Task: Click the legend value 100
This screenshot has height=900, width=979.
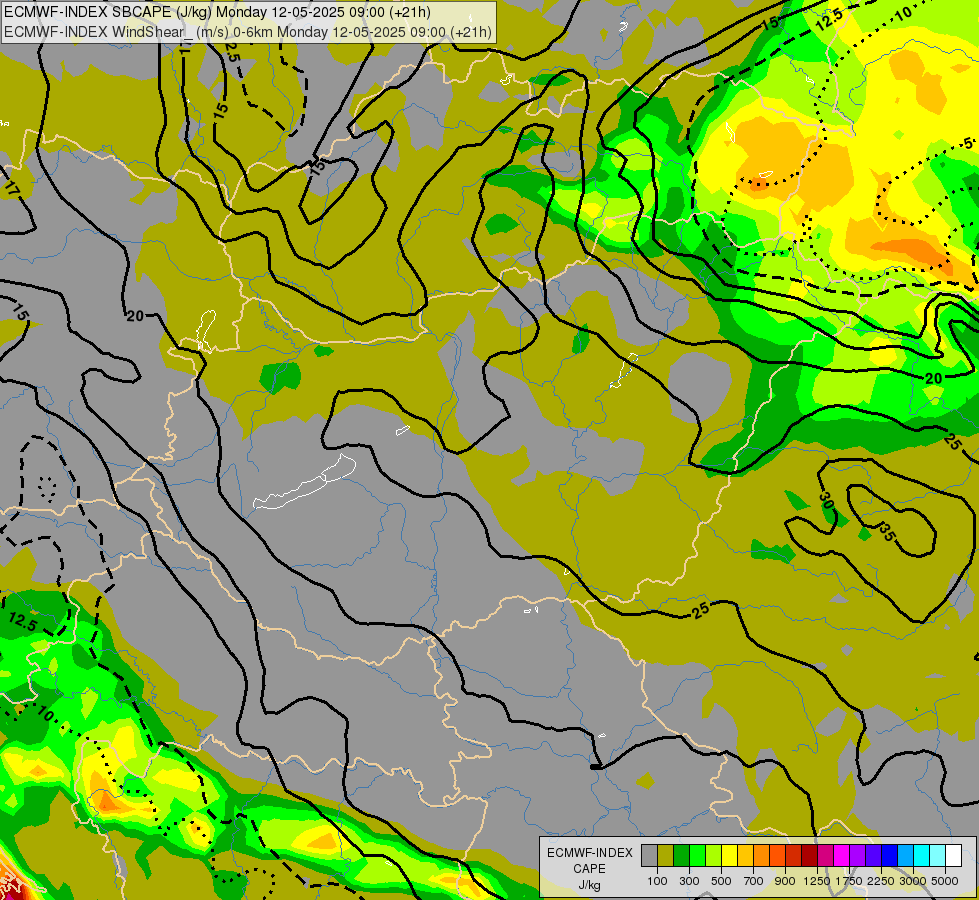Action: click(x=657, y=881)
